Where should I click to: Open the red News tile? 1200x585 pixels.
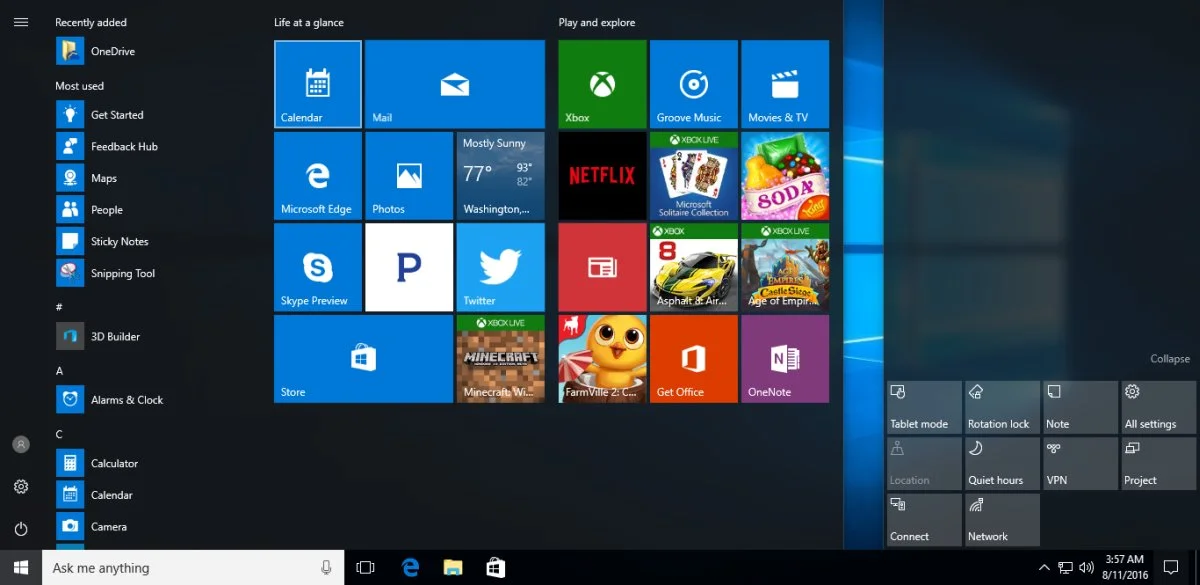[602, 267]
